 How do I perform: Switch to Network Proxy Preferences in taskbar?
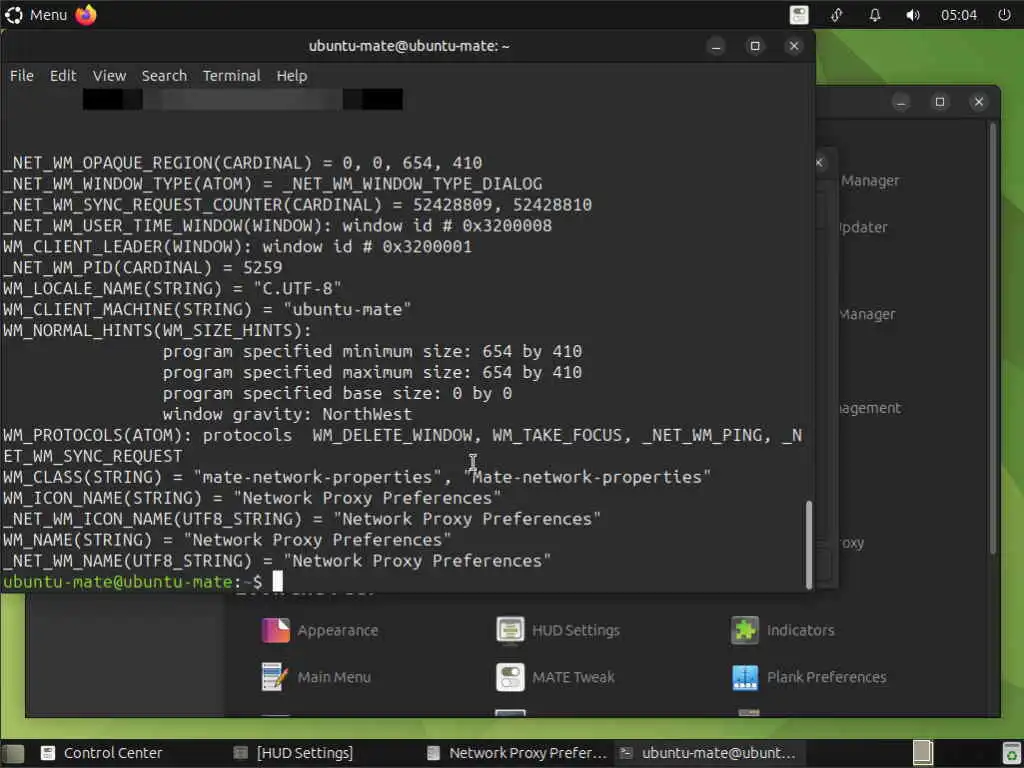click(517, 753)
